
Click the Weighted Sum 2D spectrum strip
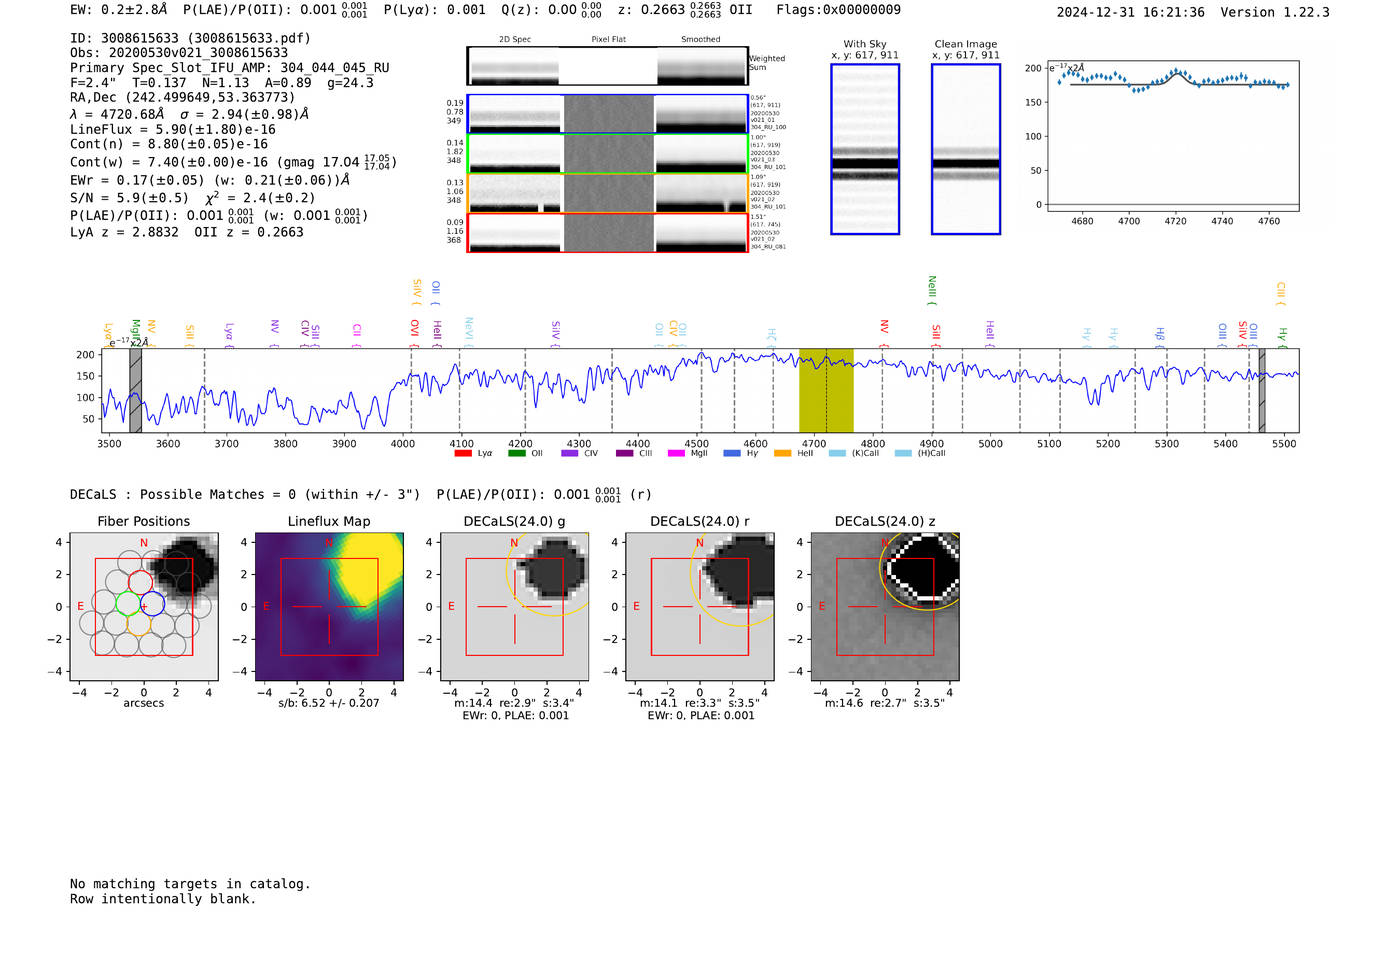[607, 66]
